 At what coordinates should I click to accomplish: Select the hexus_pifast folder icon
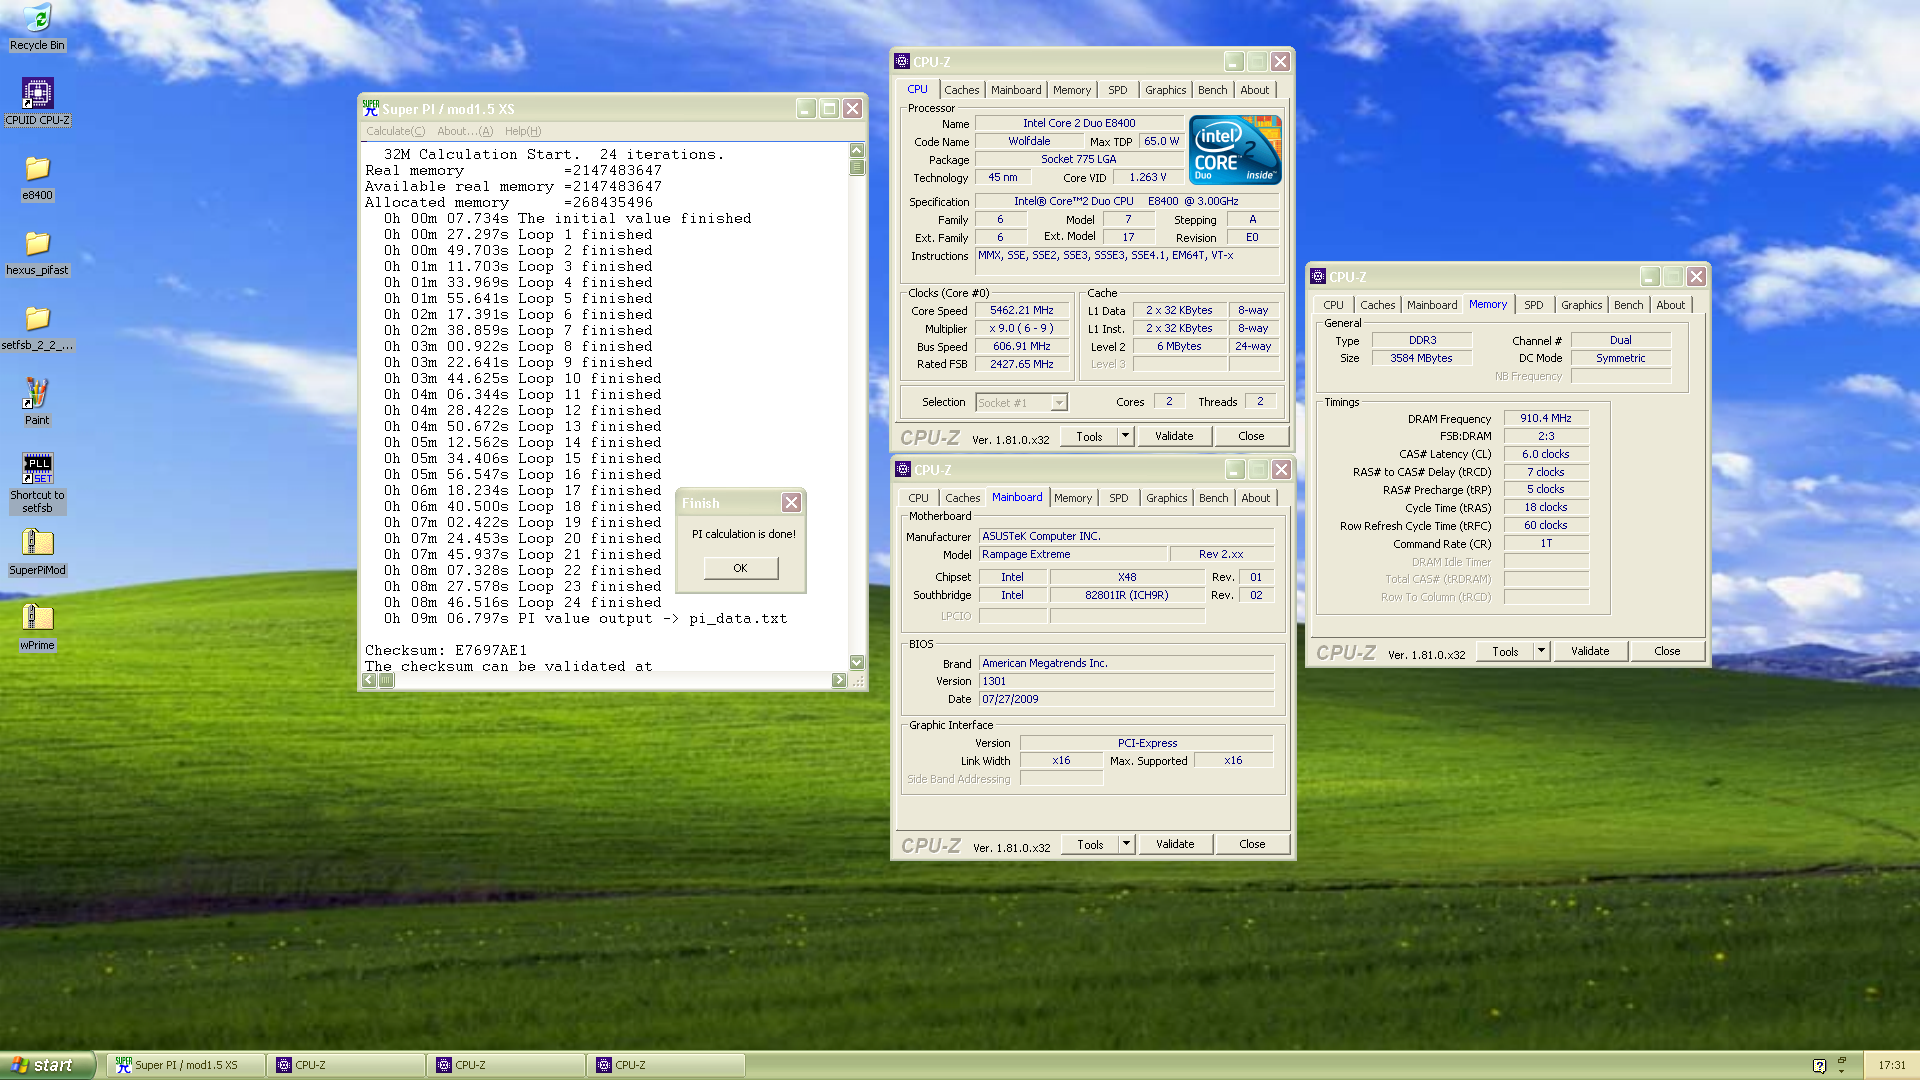(37, 252)
